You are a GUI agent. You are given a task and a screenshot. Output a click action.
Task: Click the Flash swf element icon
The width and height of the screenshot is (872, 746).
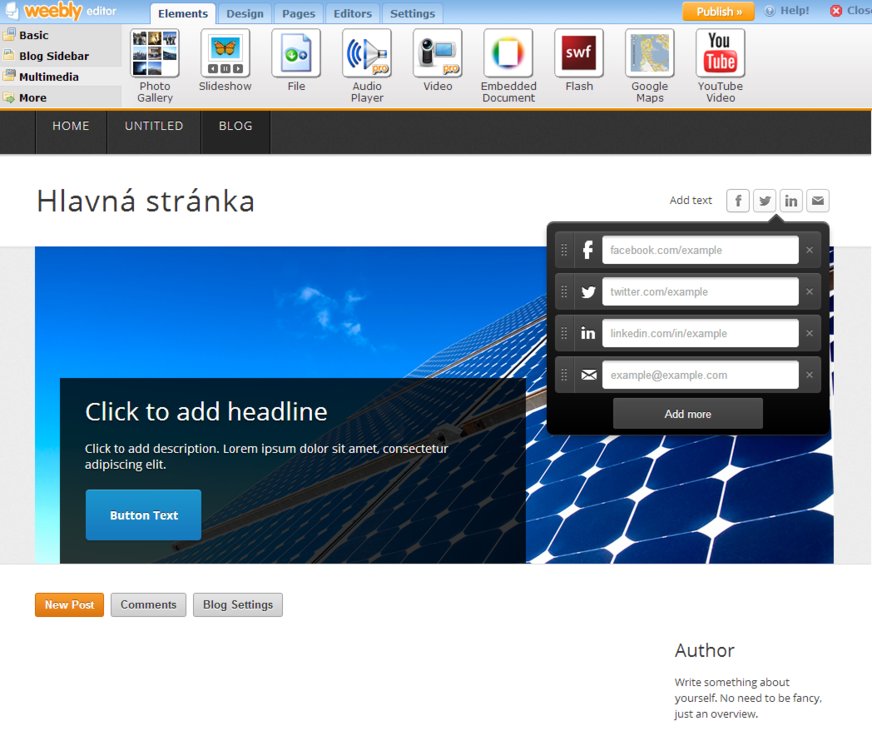click(x=579, y=54)
